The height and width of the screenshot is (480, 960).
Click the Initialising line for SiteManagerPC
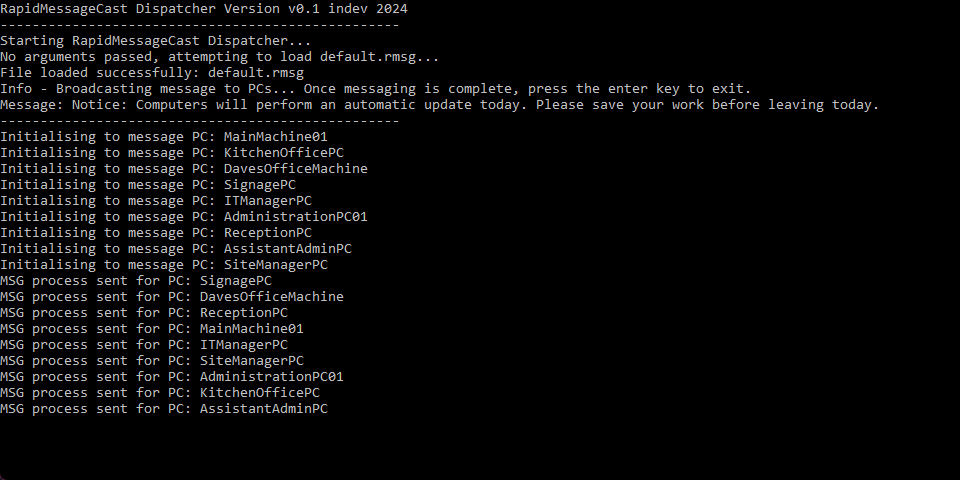[164, 265]
